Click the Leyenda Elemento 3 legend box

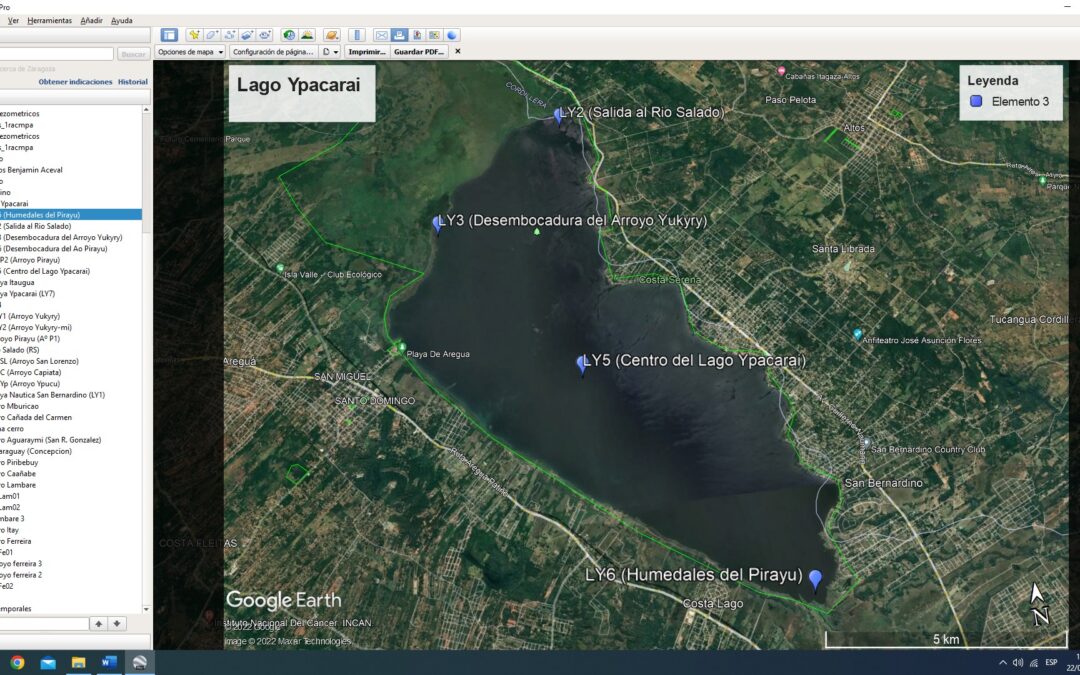pyautogui.click(x=1010, y=93)
